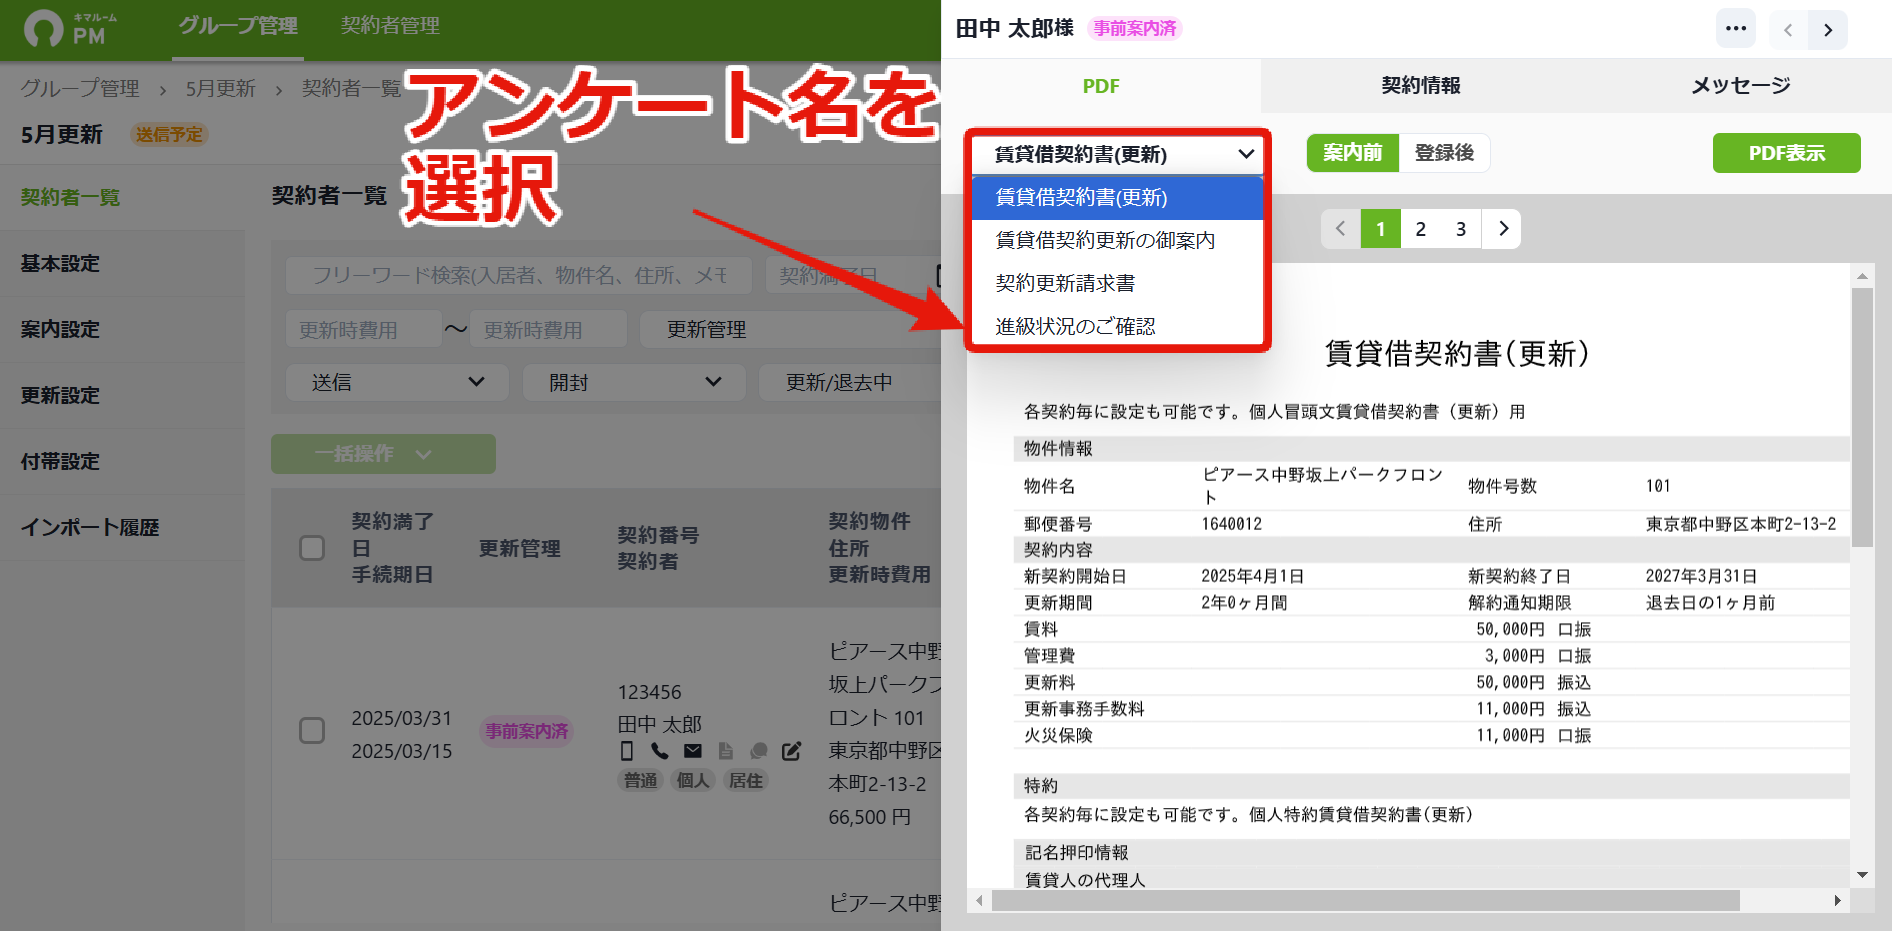Open the 契約者管理 top navigation tab

tap(390, 26)
